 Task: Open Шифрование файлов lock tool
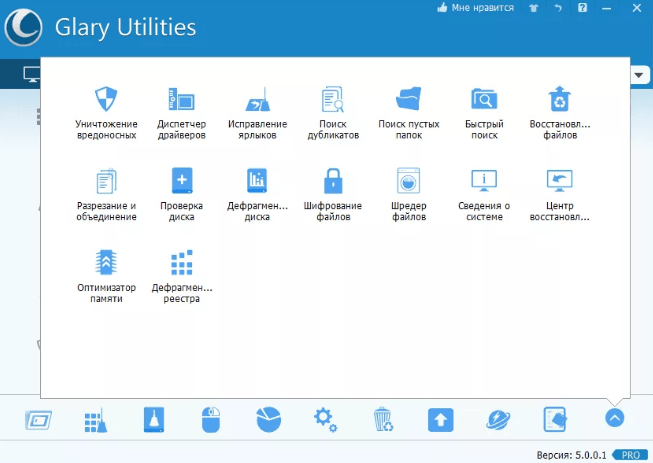[x=333, y=194]
